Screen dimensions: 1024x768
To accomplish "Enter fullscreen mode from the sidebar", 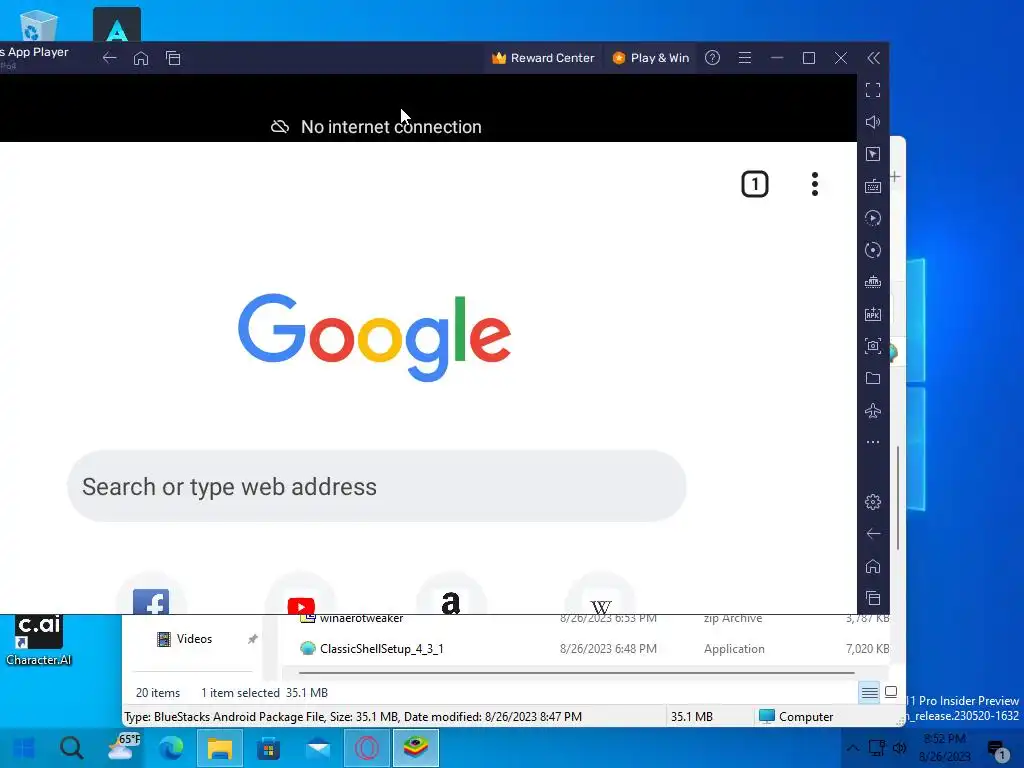I will (873, 89).
